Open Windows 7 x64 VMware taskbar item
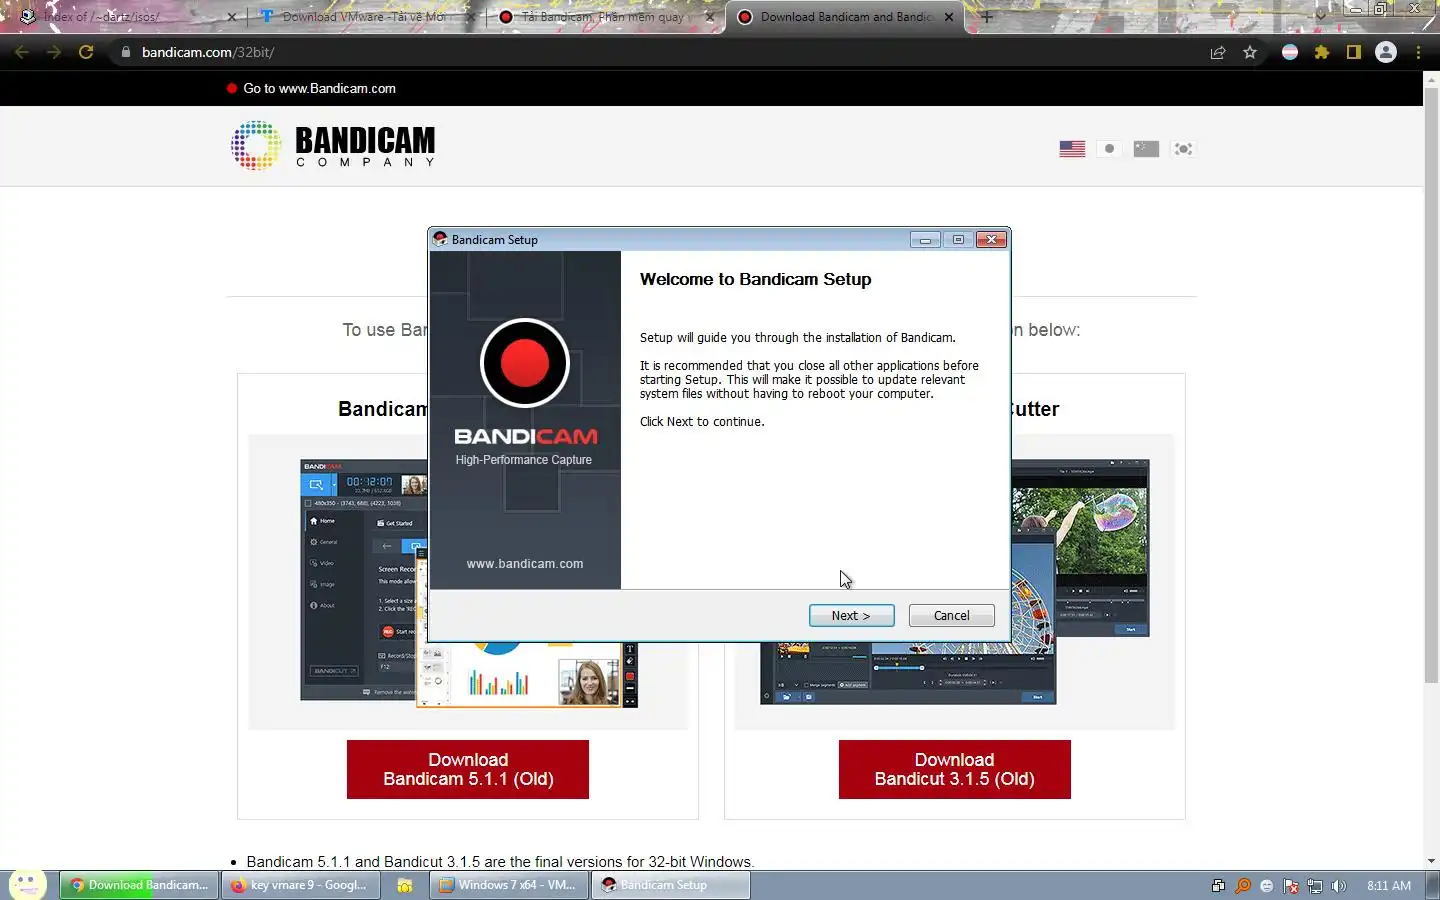The image size is (1440, 900). pos(509,885)
